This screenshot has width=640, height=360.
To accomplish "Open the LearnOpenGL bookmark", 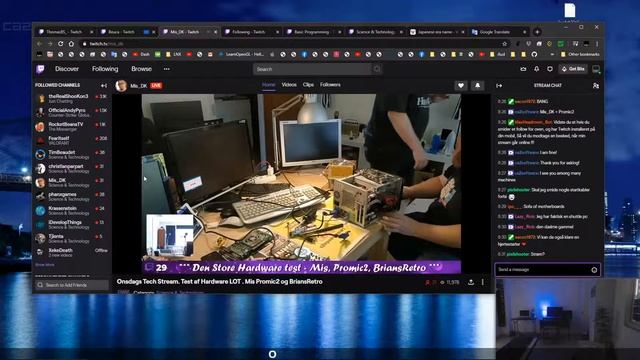I will click(241, 54).
